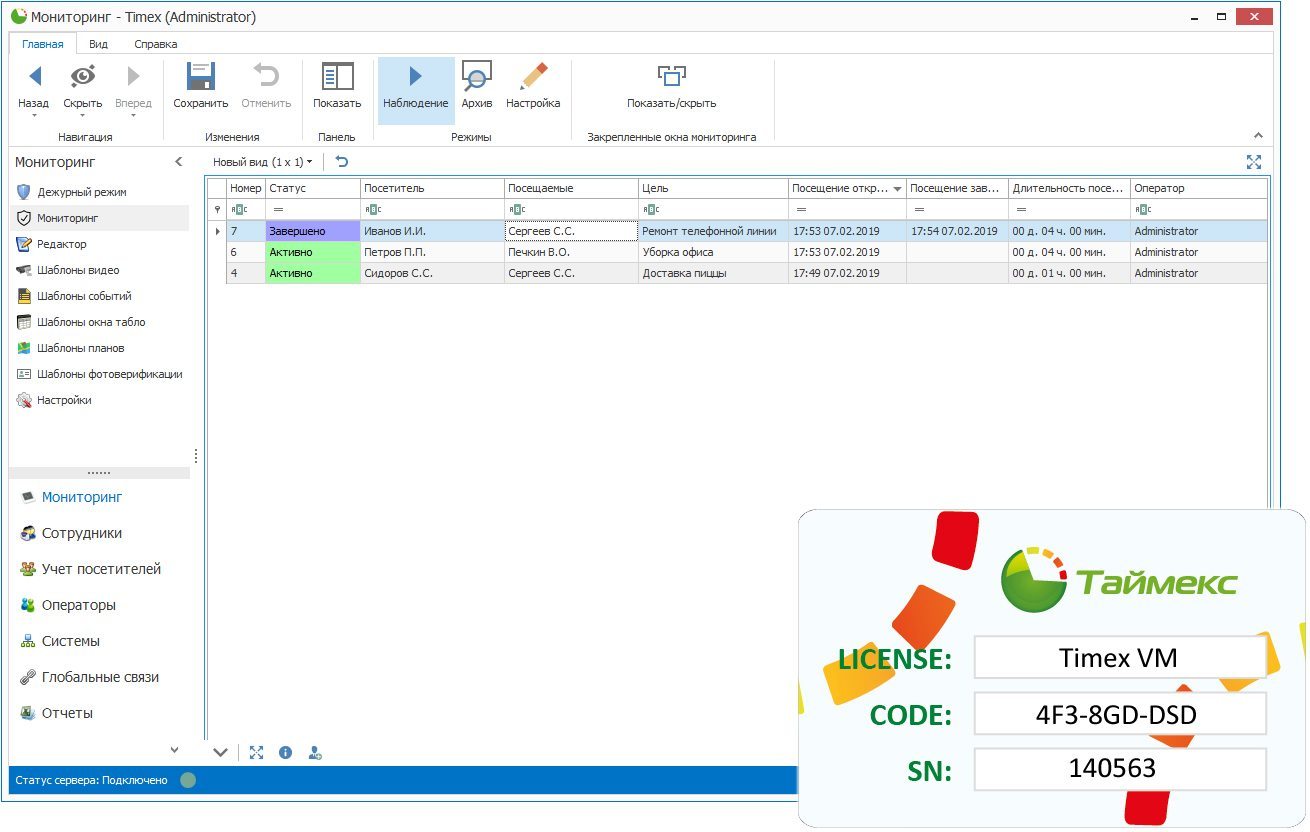Click the reset view undo arrow icon
Screen dimensions: 1310x832
point(342,162)
